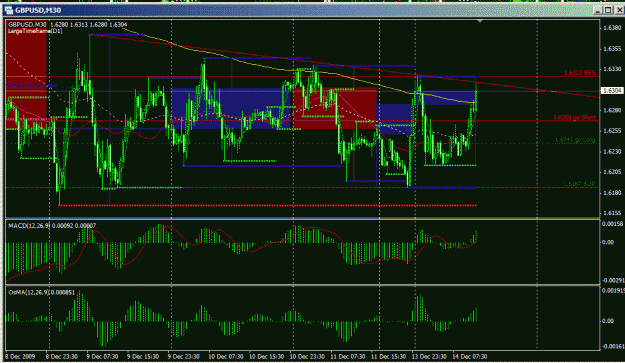Click the 11 Dec 07:30 time label
The height and width of the screenshot is (363, 625).
tap(348, 357)
